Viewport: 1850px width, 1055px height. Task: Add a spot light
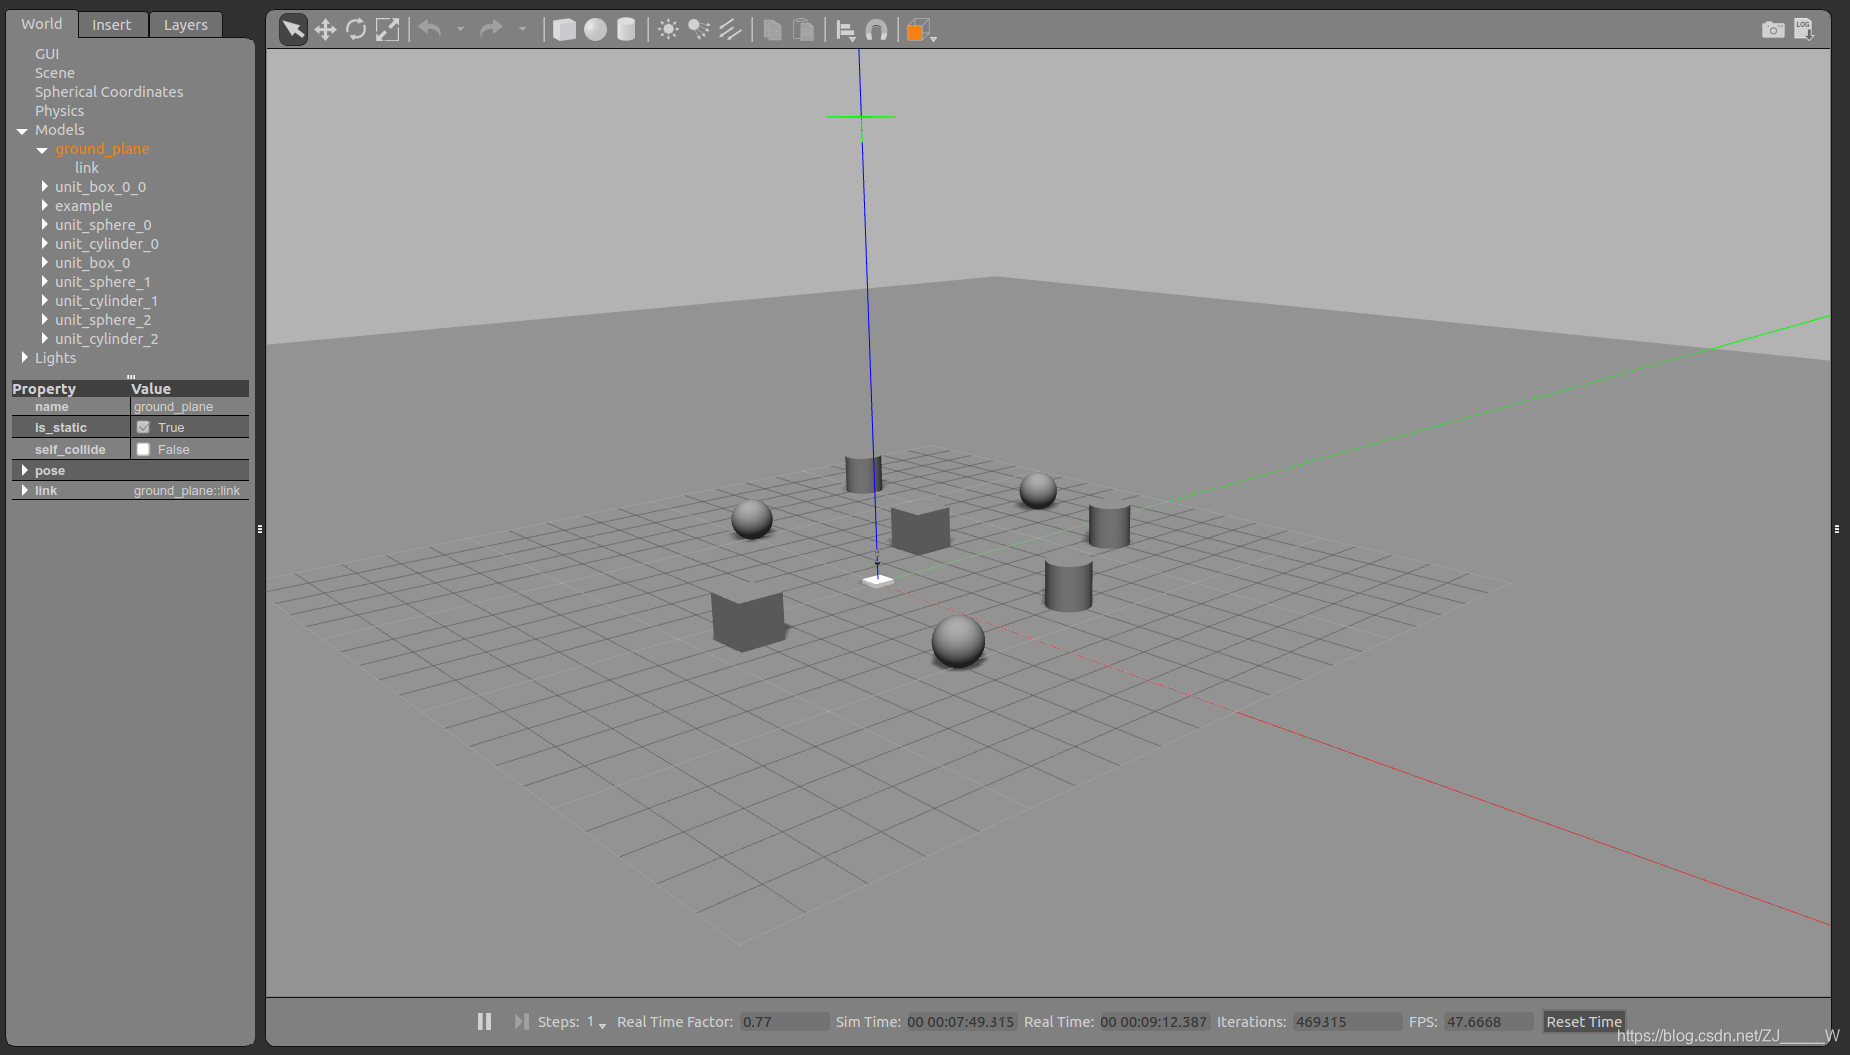(699, 29)
